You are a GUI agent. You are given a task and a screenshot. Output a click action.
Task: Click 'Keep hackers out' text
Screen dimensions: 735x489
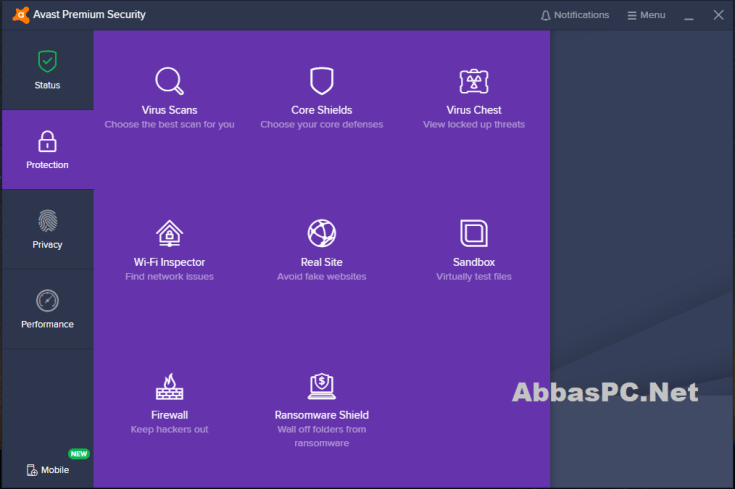click(x=169, y=429)
